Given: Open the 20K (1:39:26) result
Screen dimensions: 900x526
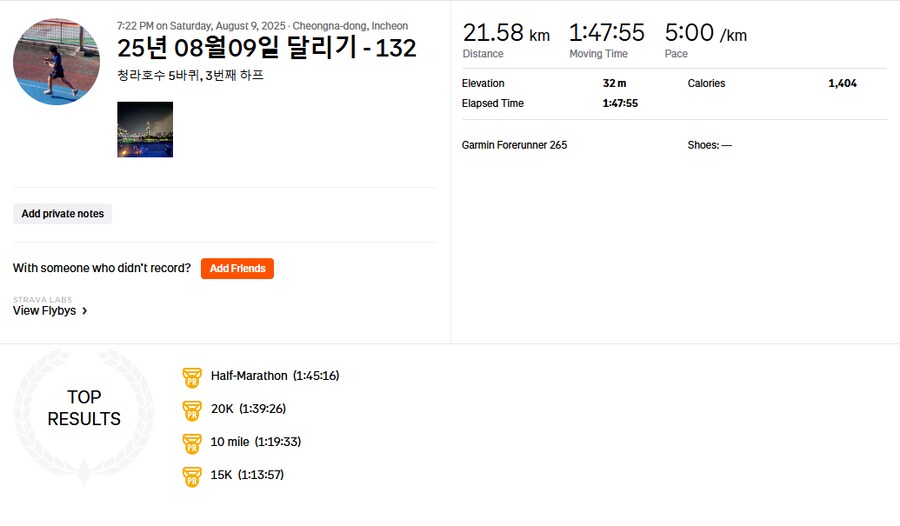Looking at the screenshot, I should [249, 408].
